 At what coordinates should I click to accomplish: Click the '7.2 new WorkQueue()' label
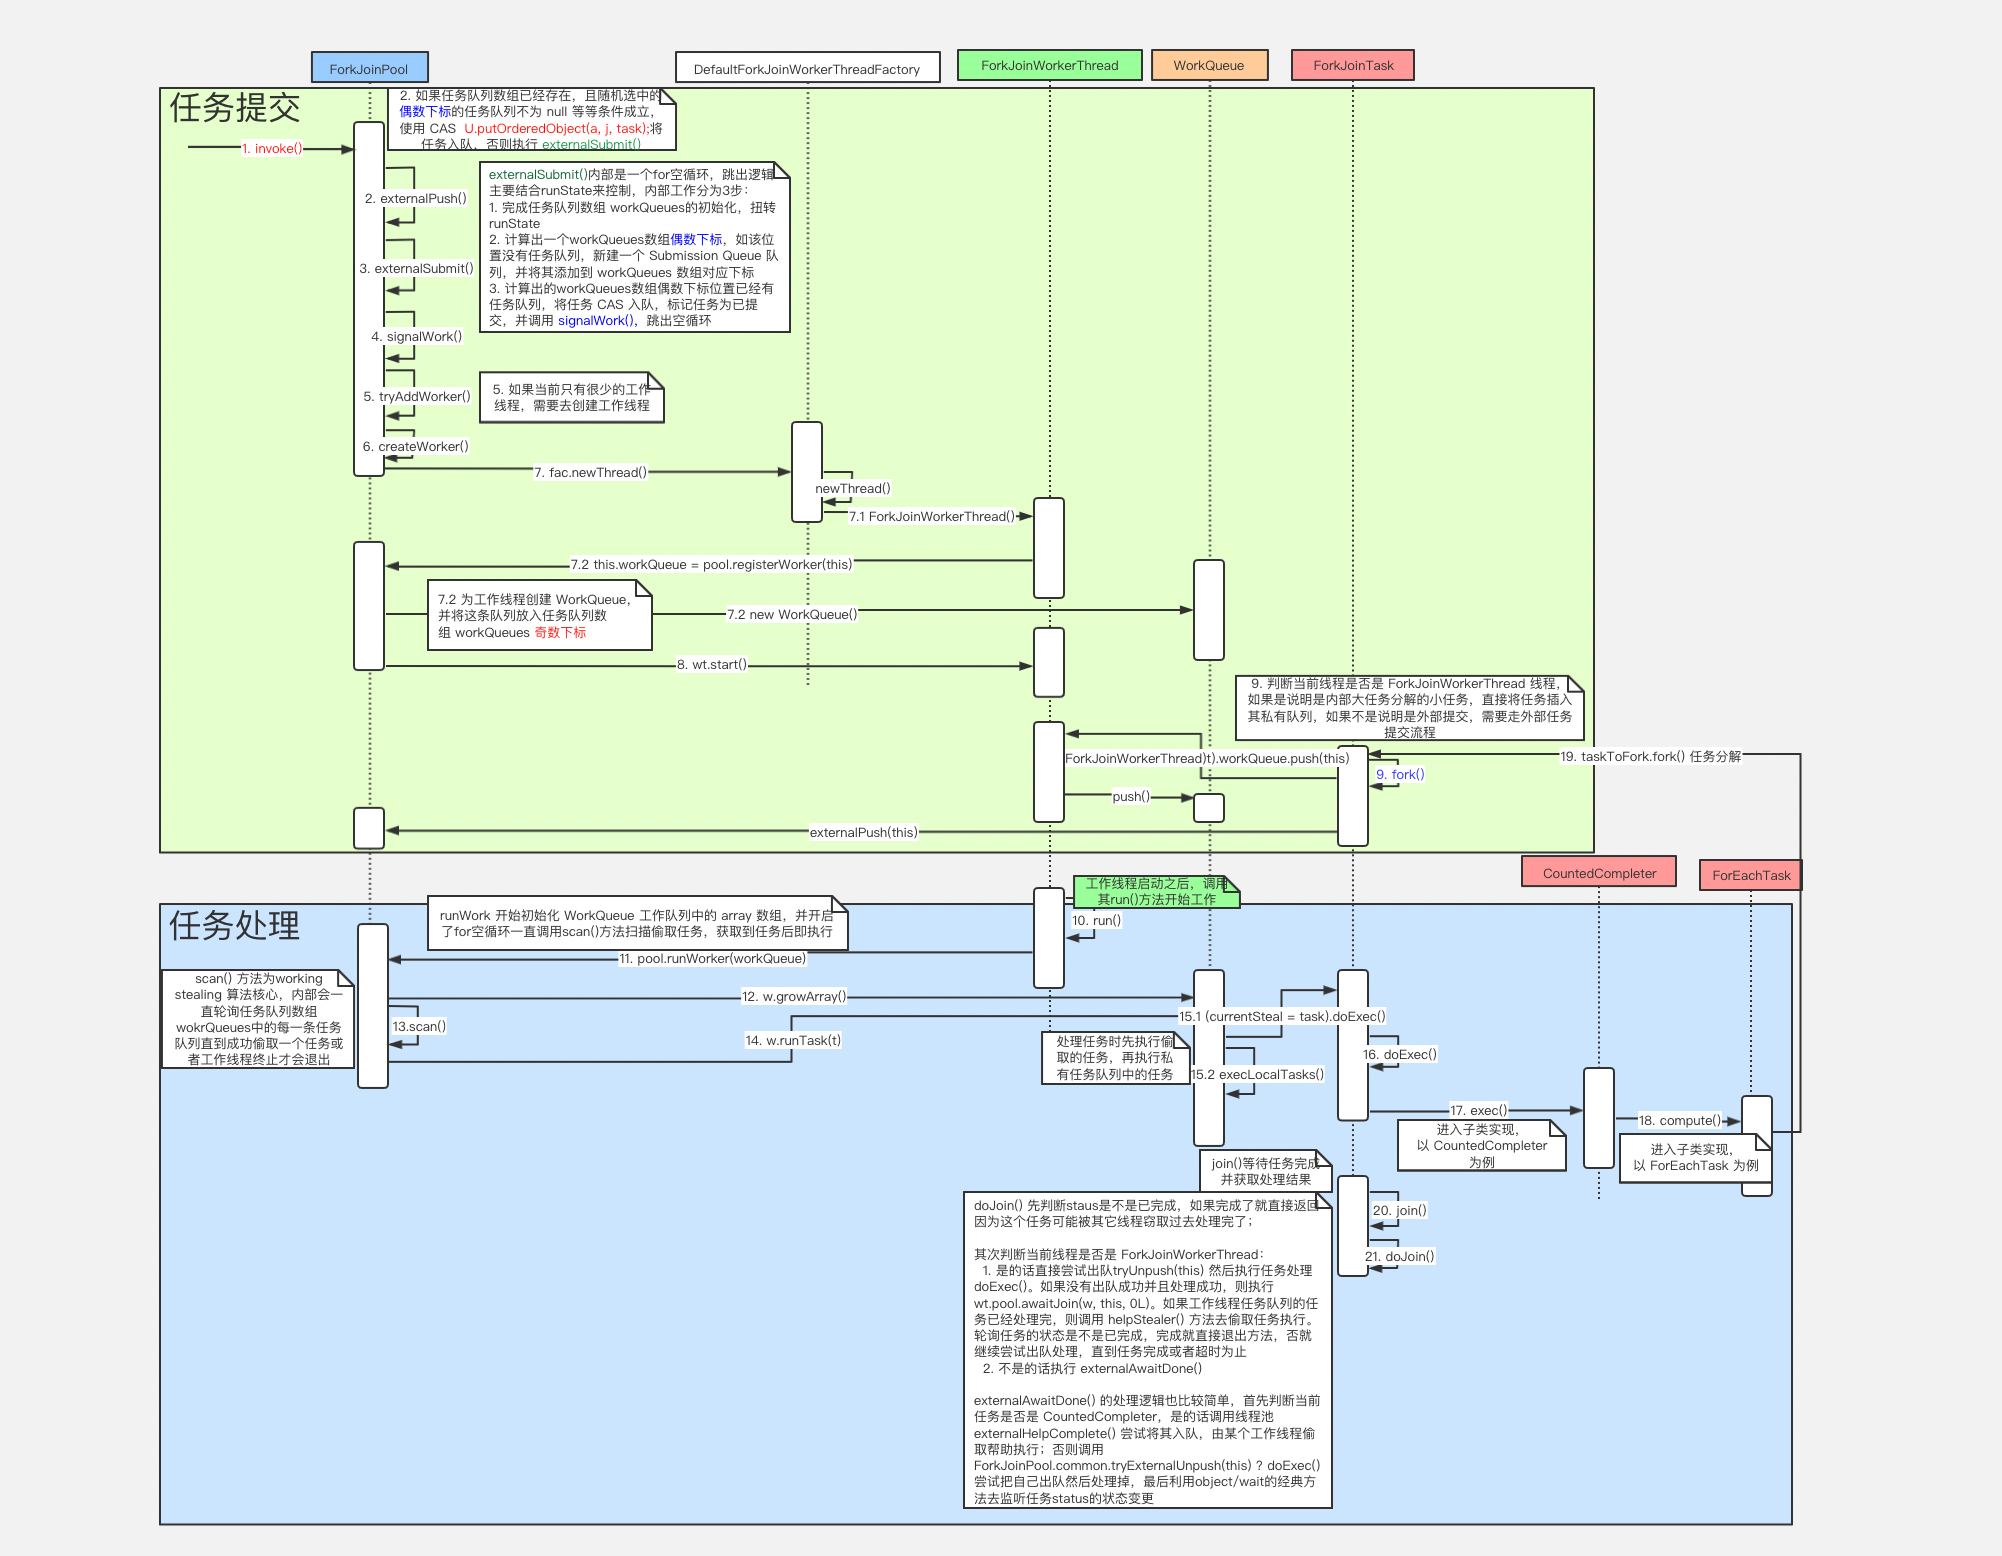click(x=791, y=614)
